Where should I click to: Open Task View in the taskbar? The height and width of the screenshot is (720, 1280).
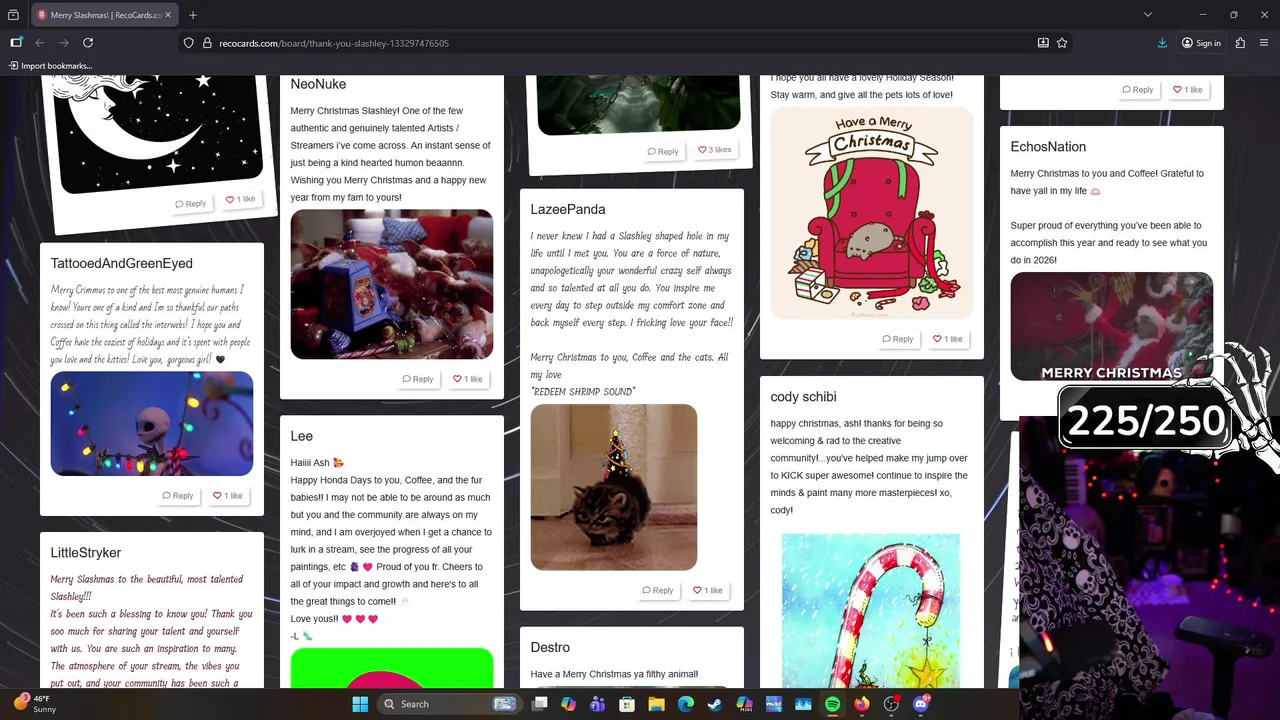[x=539, y=704]
